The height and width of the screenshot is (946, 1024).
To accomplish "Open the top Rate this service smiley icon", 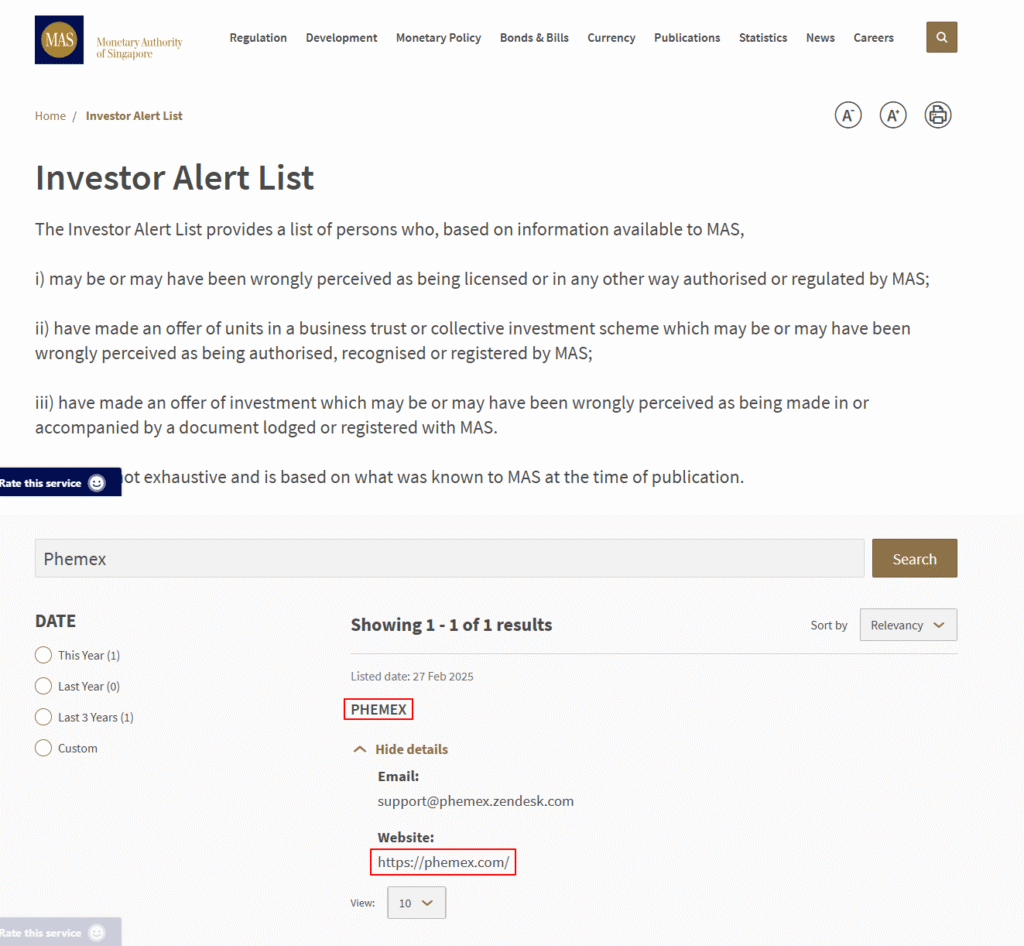I will click(x=97, y=482).
